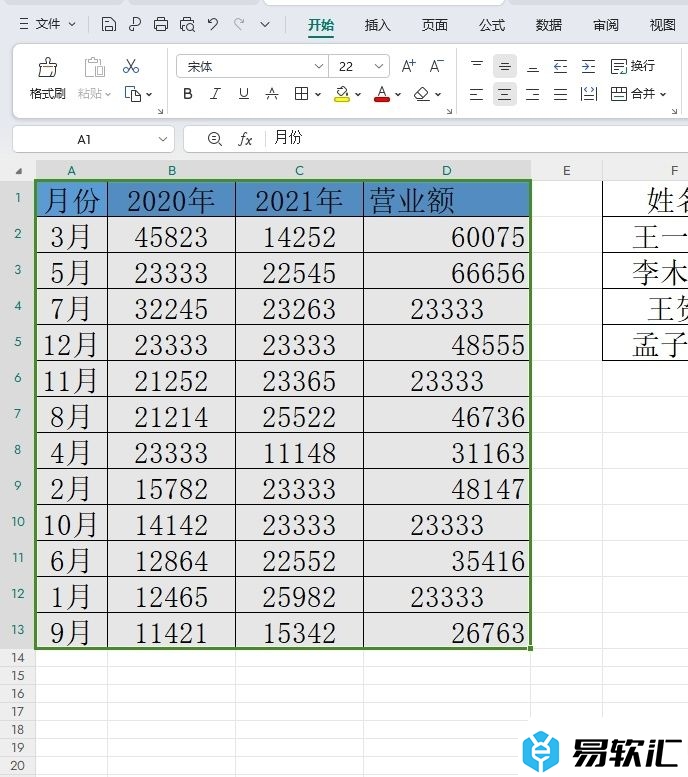688x777 pixels.
Task: Open the 文件 (File) menu
Action: tap(48, 24)
